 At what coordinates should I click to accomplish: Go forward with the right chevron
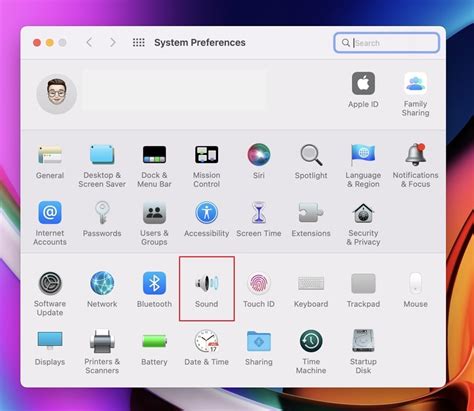click(113, 42)
